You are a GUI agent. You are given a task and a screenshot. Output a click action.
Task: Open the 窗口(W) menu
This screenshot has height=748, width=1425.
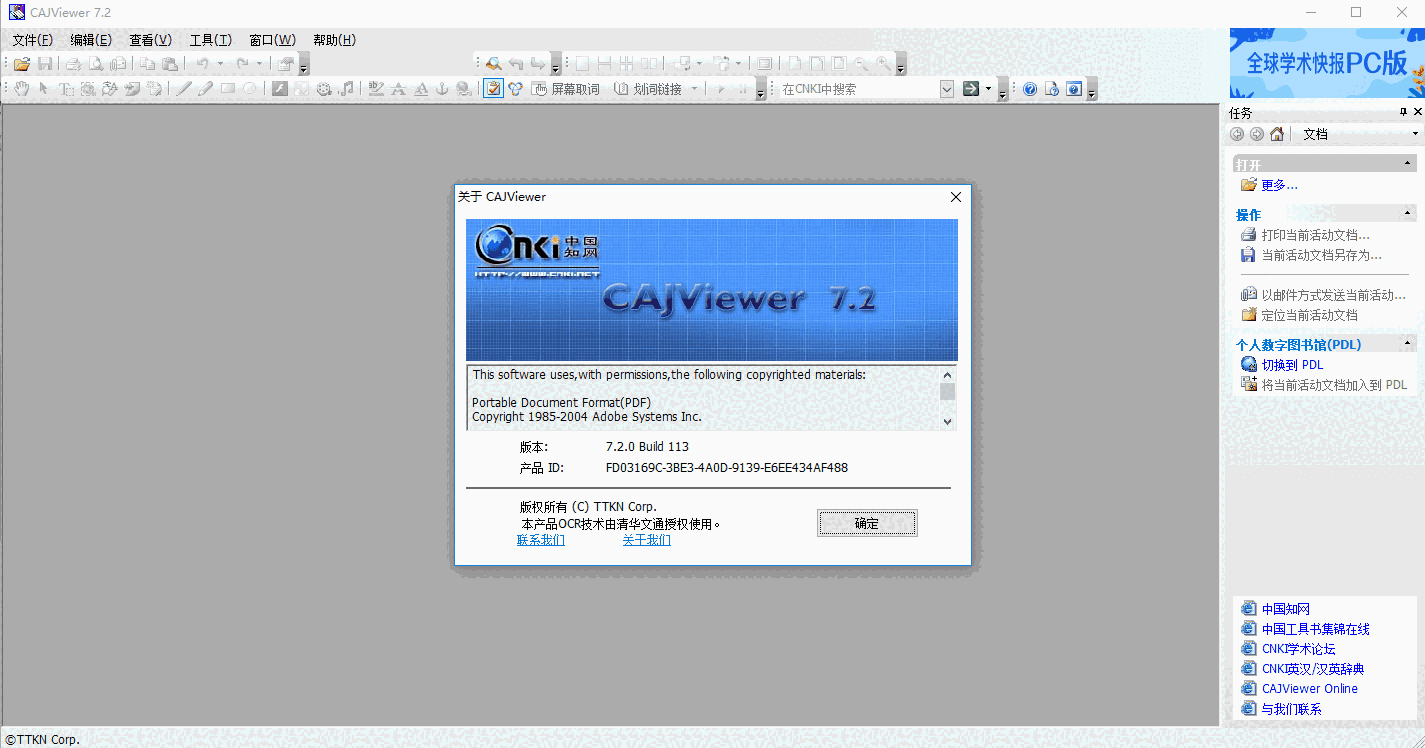point(272,40)
